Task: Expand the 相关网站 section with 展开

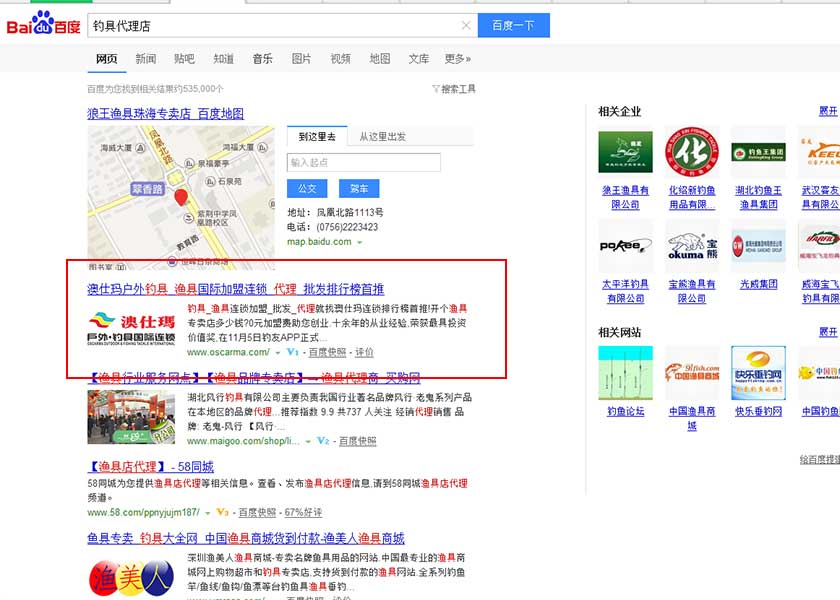Action: tap(828, 332)
